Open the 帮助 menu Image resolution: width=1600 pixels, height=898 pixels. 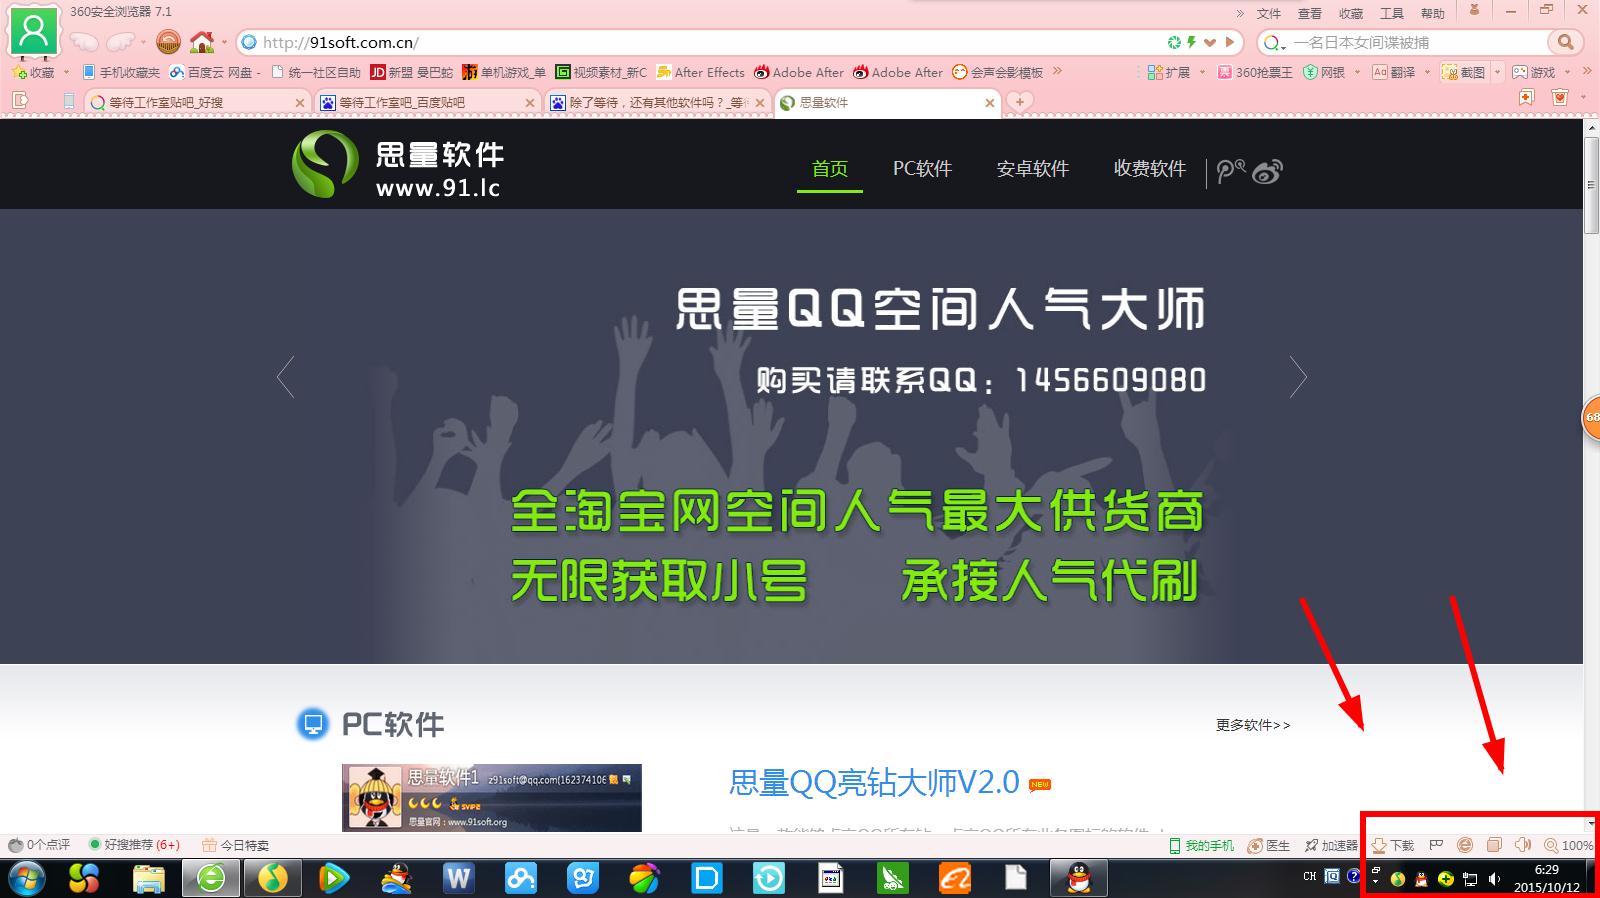click(1433, 13)
